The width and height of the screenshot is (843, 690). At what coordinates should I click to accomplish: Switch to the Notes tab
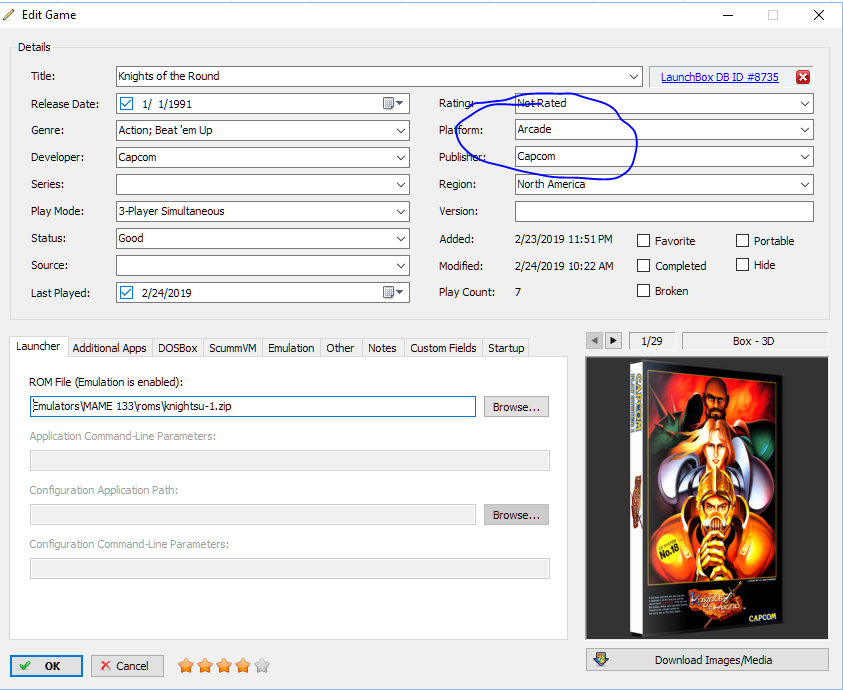coord(382,348)
